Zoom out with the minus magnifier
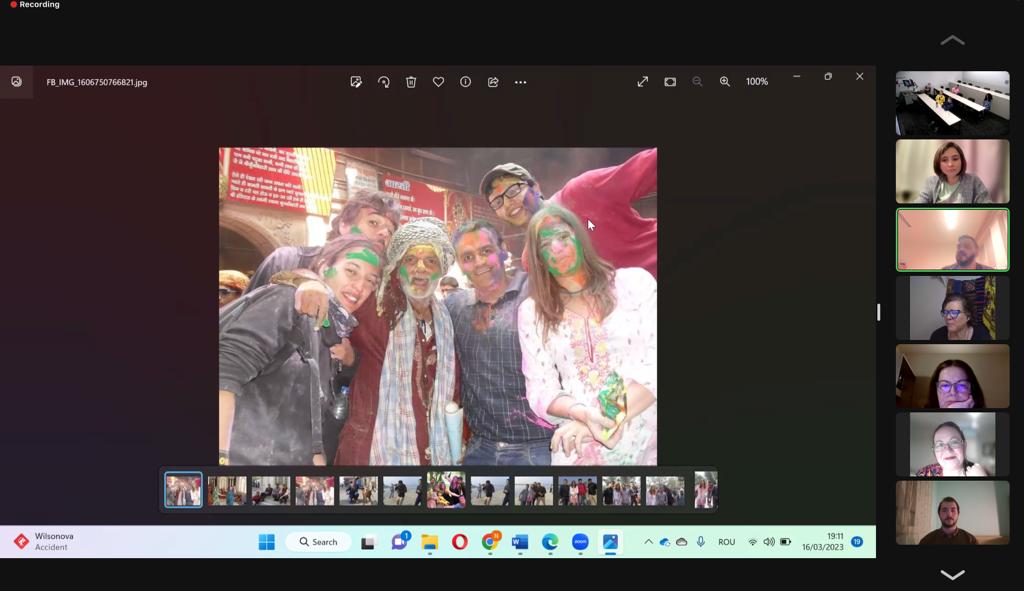 (x=697, y=82)
